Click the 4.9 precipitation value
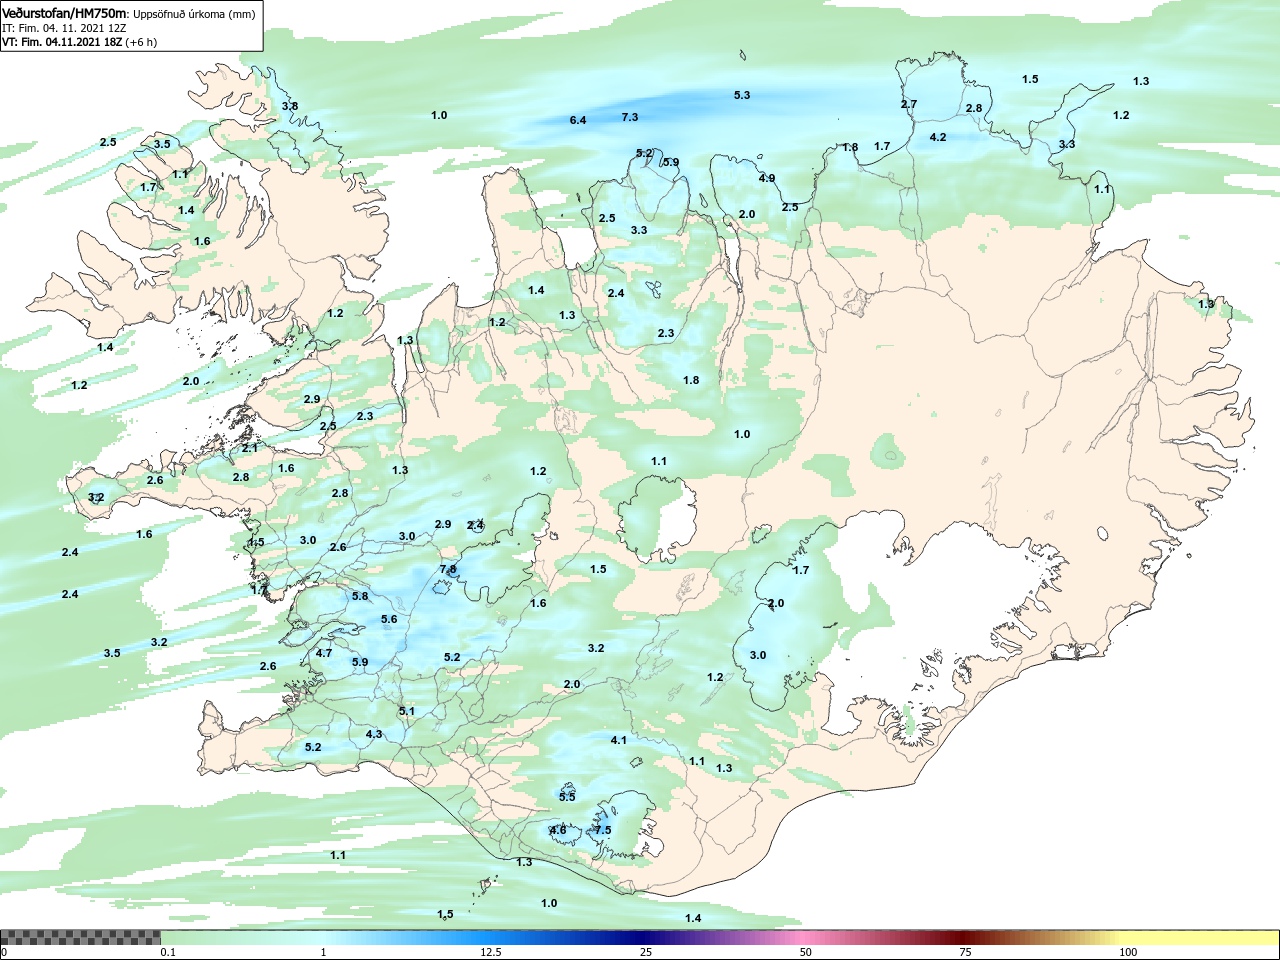This screenshot has height=960, width=1280. [767, 178]
